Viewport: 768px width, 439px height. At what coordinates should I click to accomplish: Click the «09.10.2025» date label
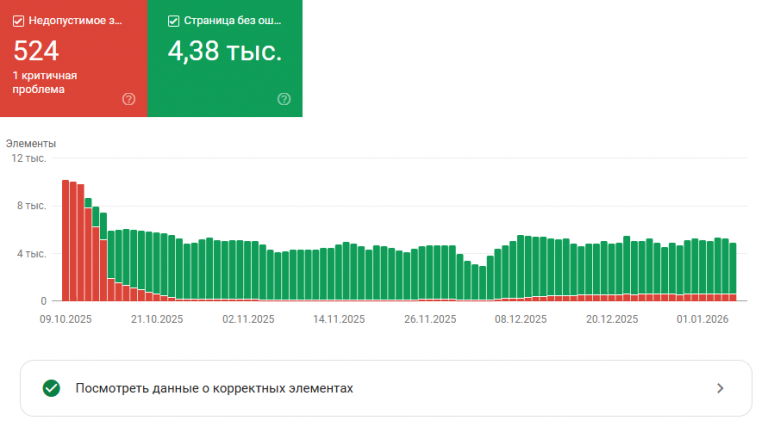point(66,319)
